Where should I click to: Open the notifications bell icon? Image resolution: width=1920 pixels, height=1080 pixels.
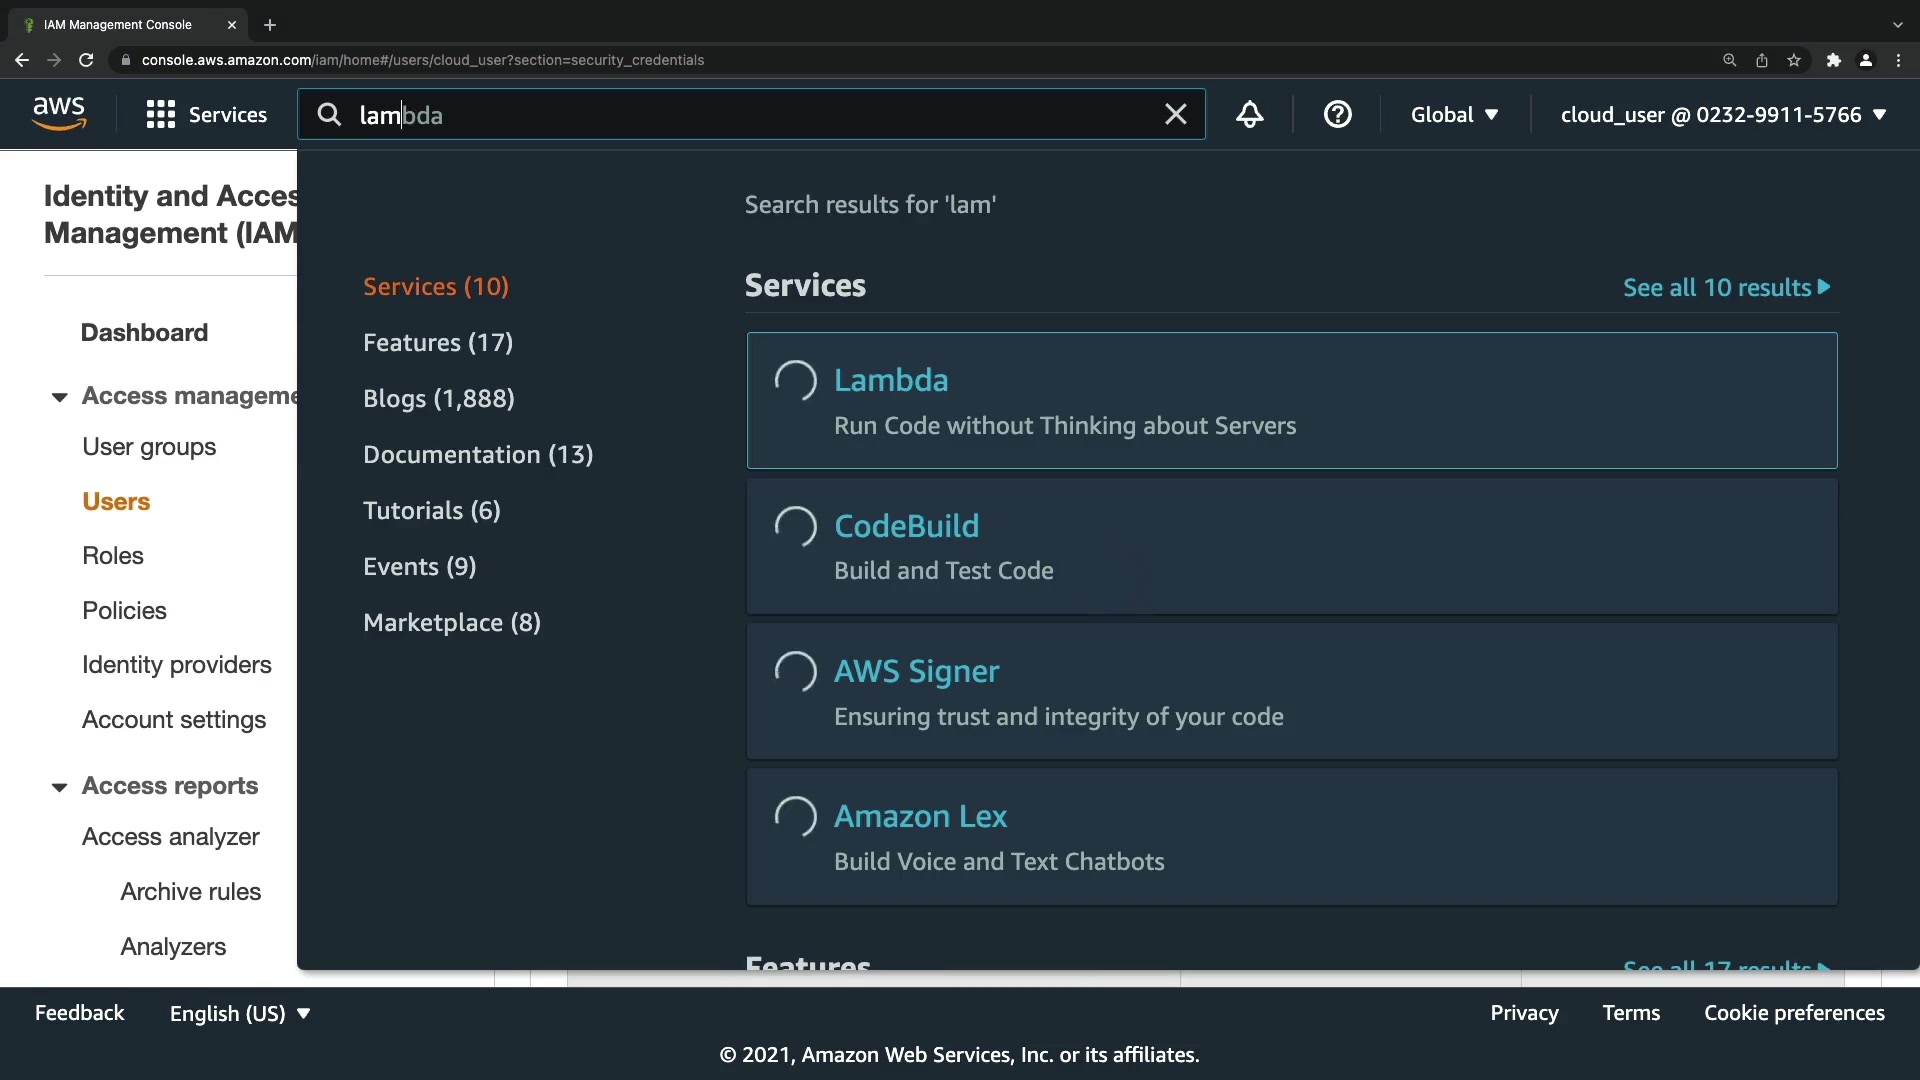[x=1249, y=114]
